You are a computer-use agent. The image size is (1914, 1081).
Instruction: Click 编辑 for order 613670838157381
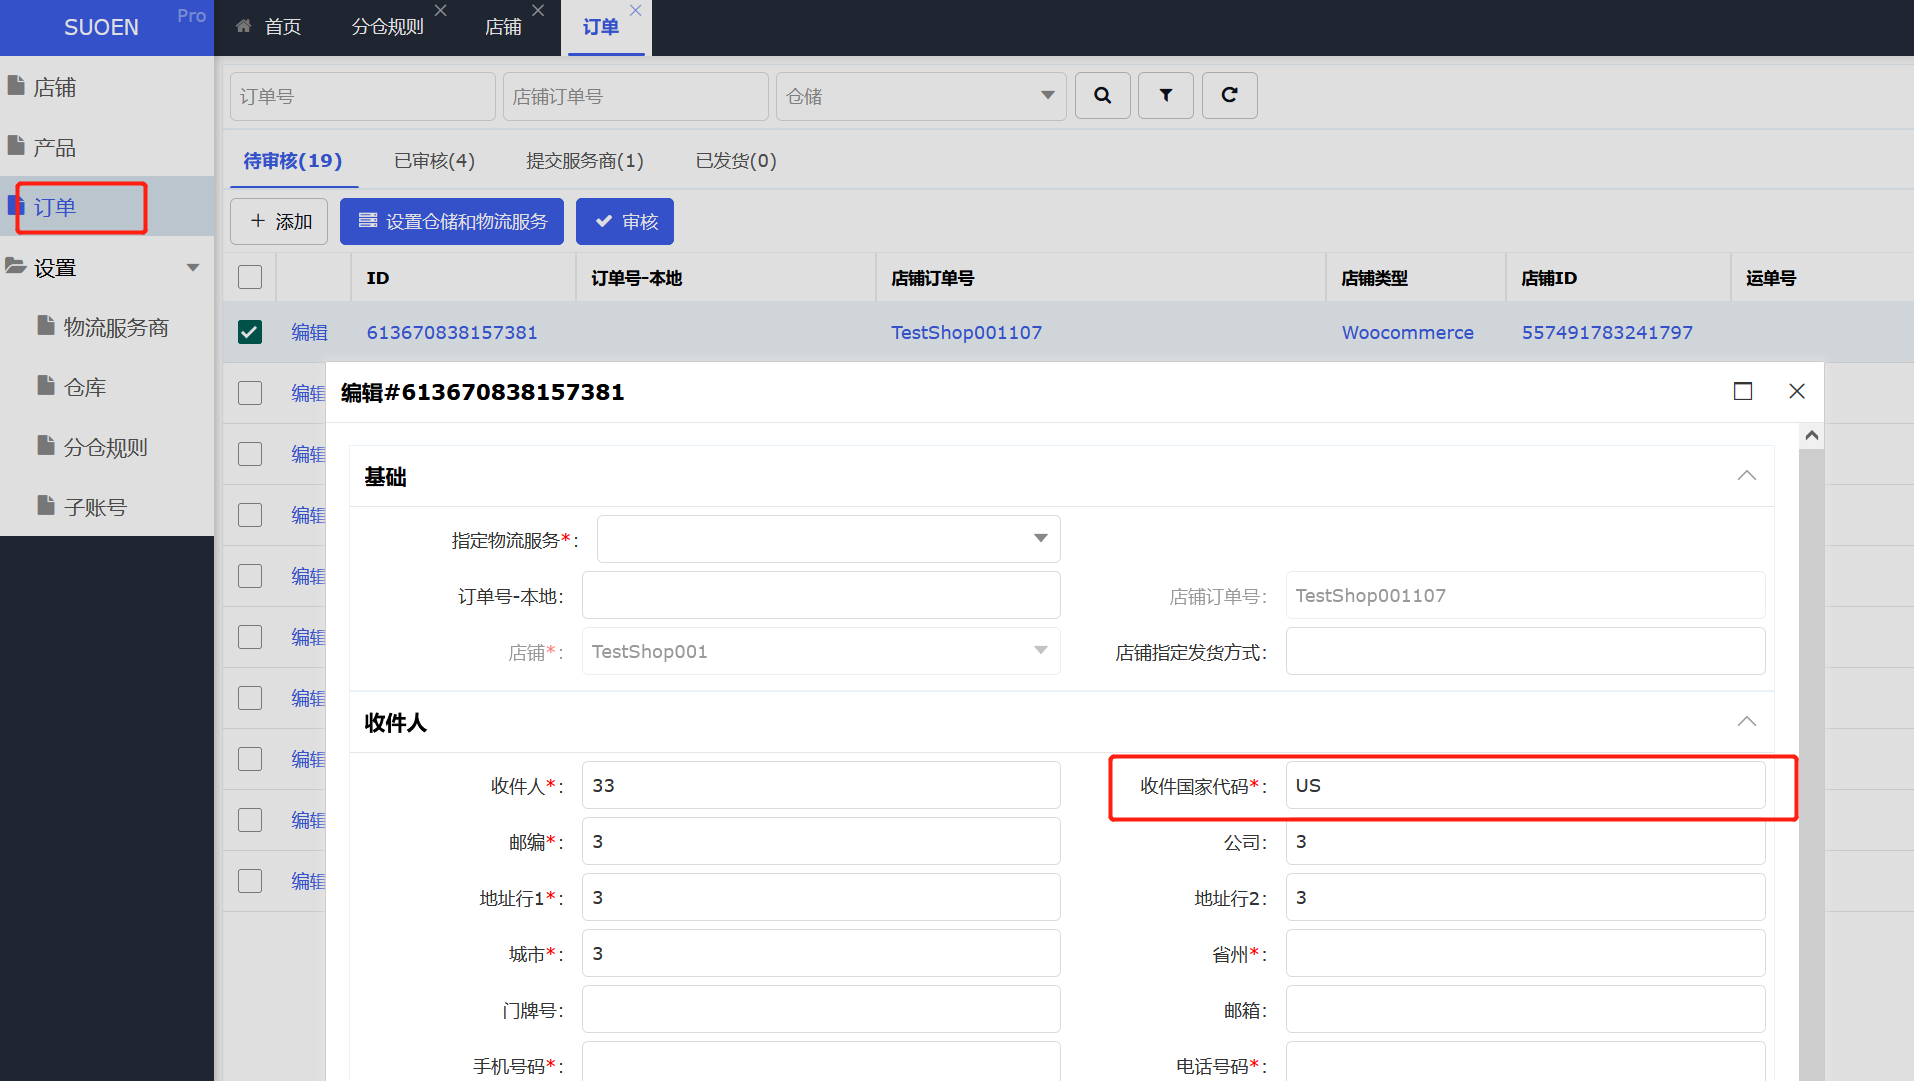coord(309,332)
